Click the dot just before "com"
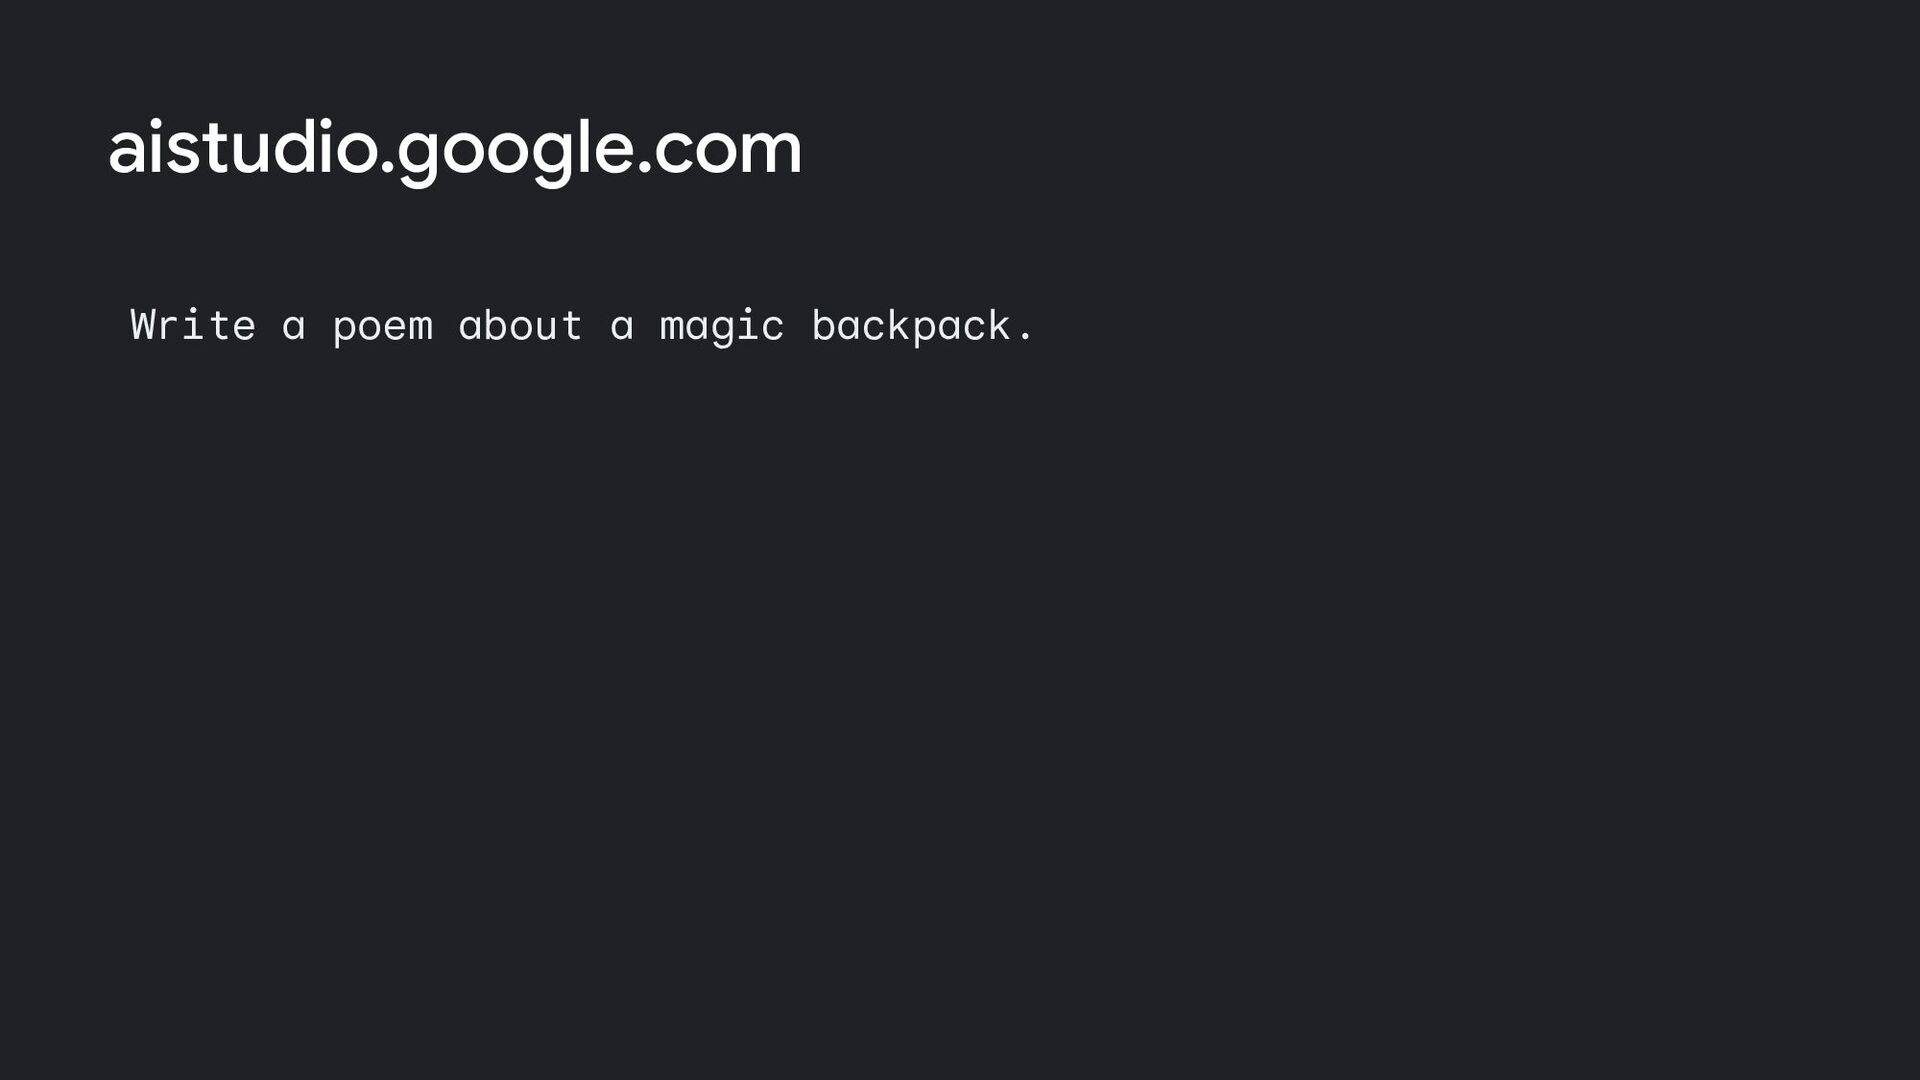This screenshot has height=1080, width=1920. tap(645, 172)
